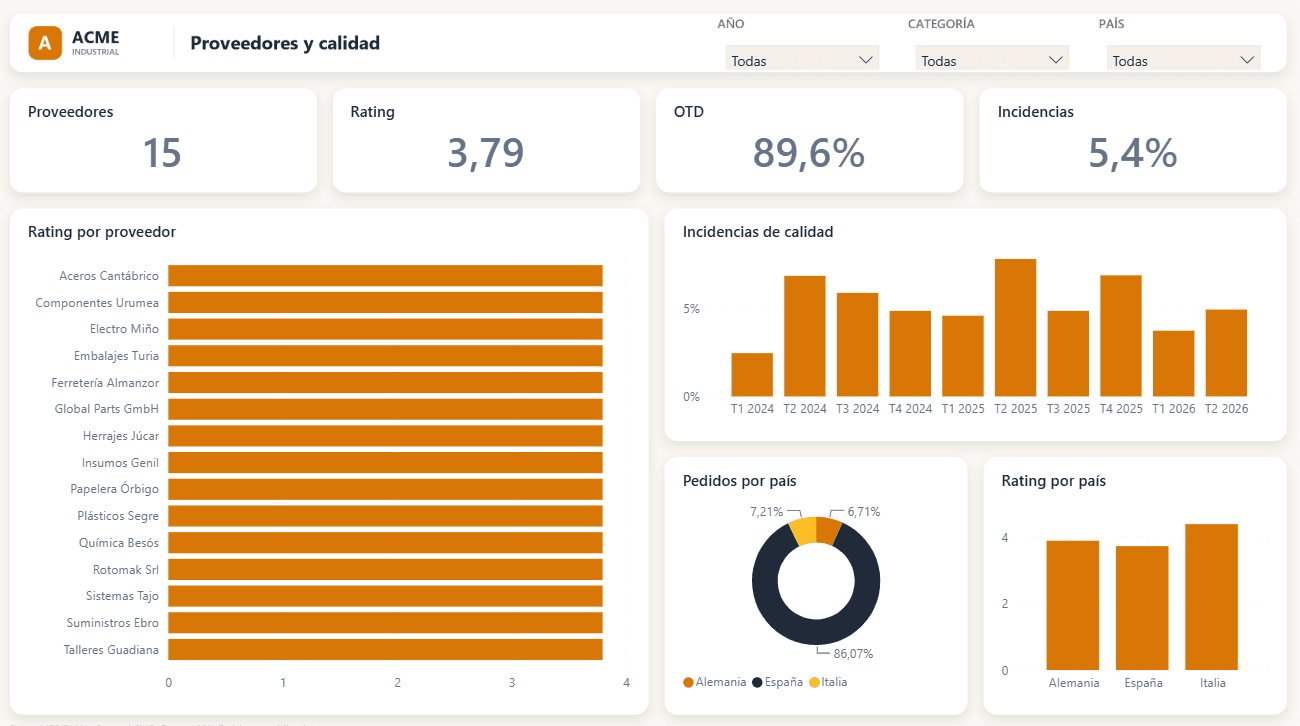Click the Suministros Ebro label

point(112,622)
